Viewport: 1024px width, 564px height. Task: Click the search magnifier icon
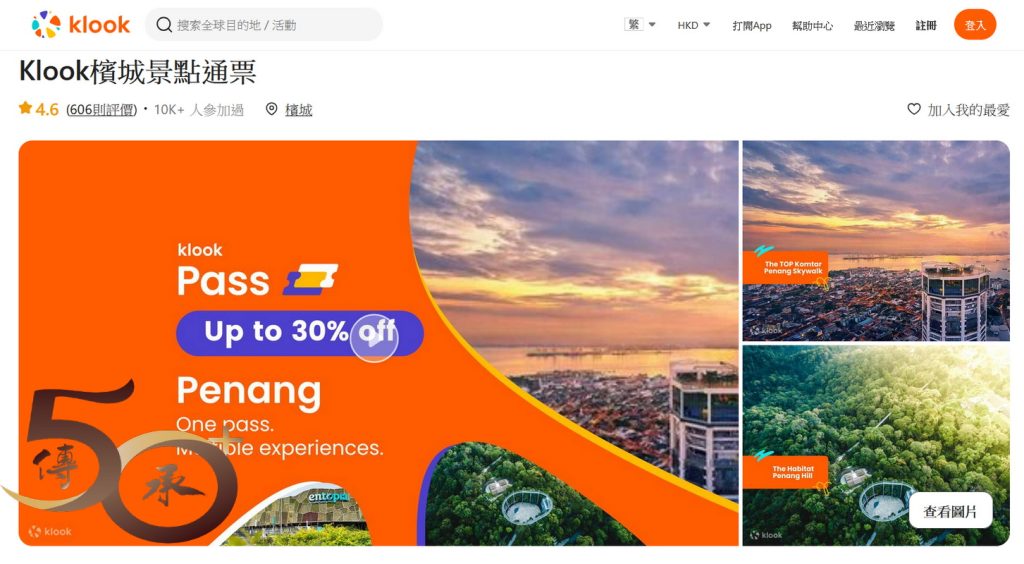tap(164, 25)
